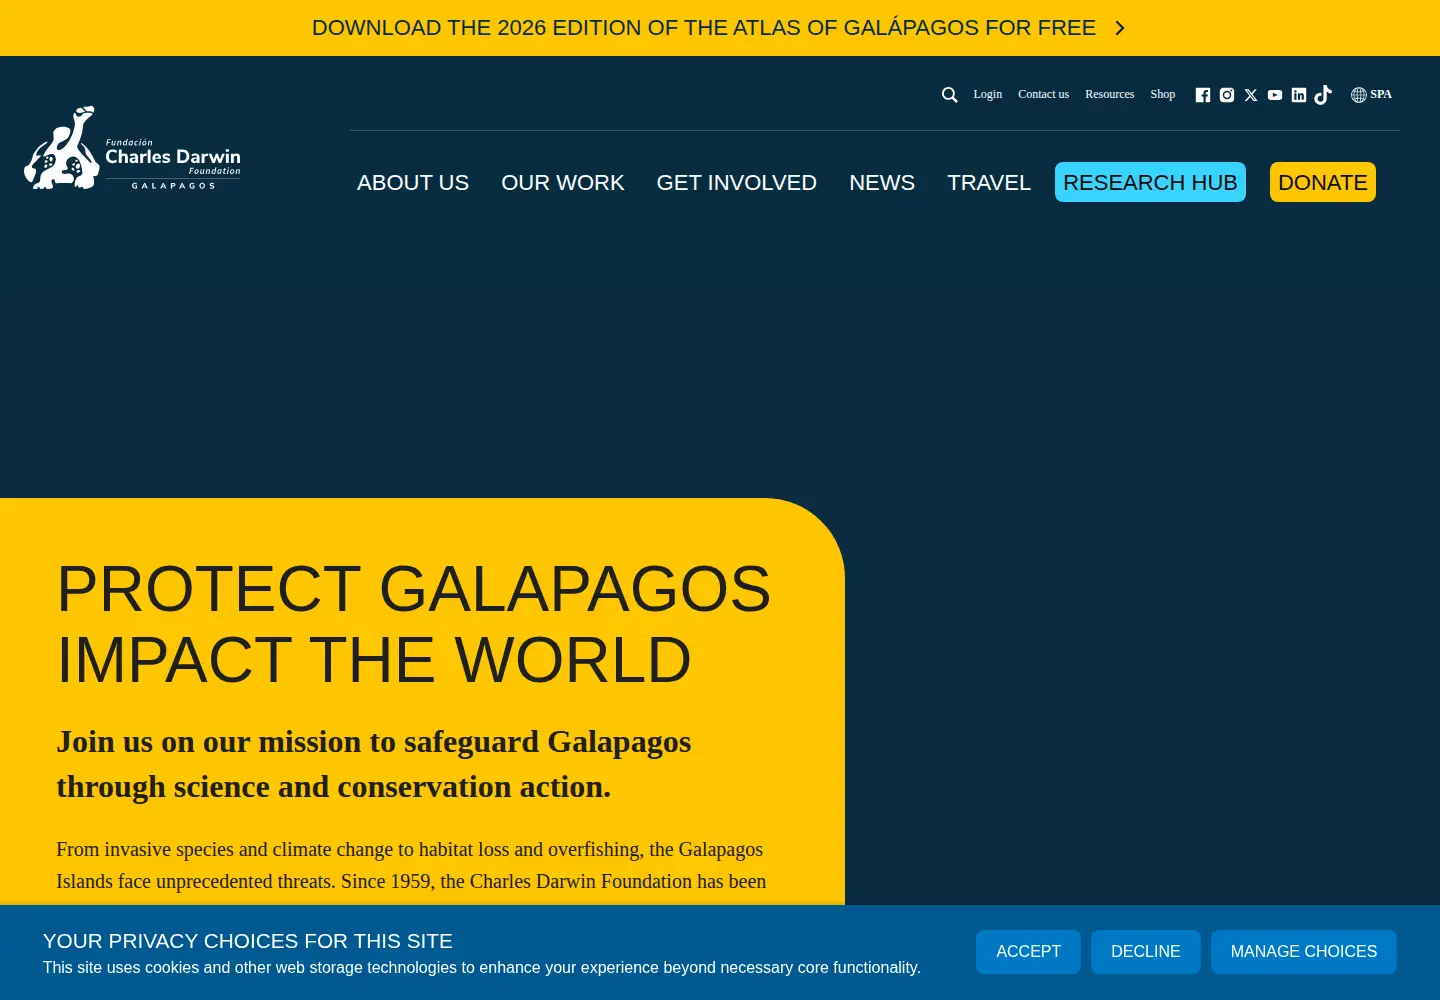Open the LinkedIn icon
The image size is (1440, 1000).
coord(1299,95)
